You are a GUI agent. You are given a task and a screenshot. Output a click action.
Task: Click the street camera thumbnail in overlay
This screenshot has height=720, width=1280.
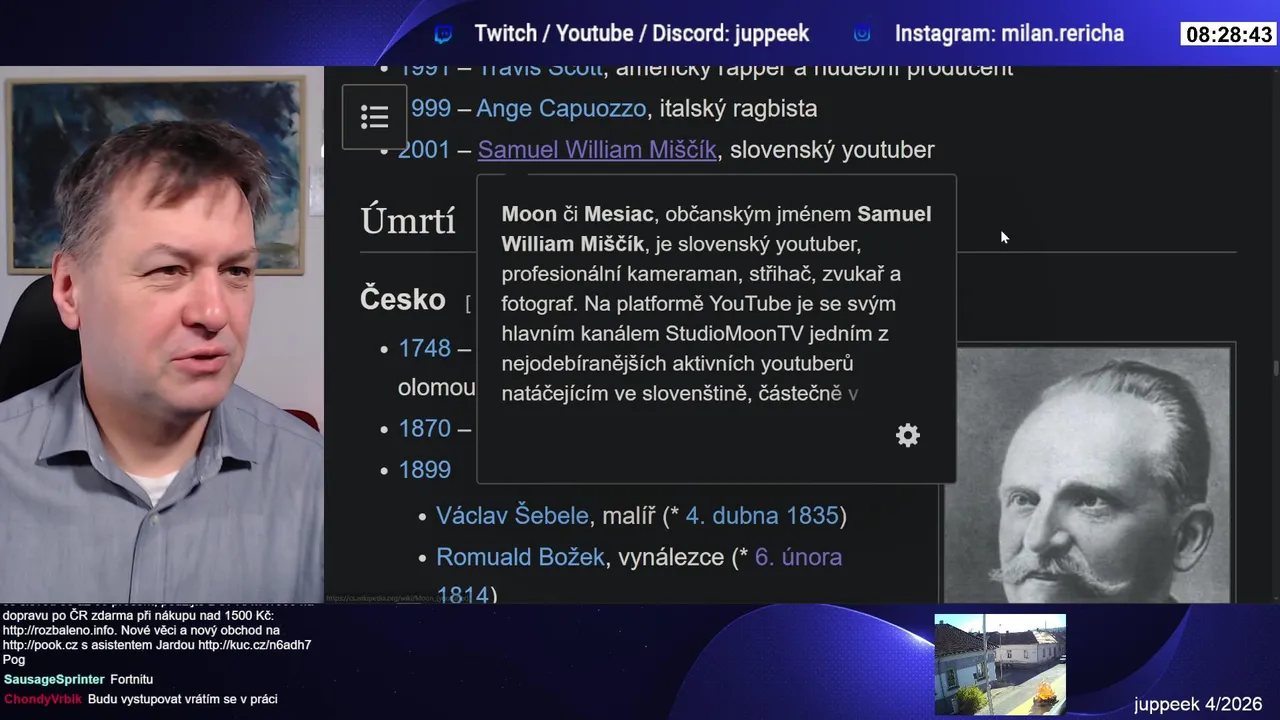pyautogui.click(x=1000, y=664)
